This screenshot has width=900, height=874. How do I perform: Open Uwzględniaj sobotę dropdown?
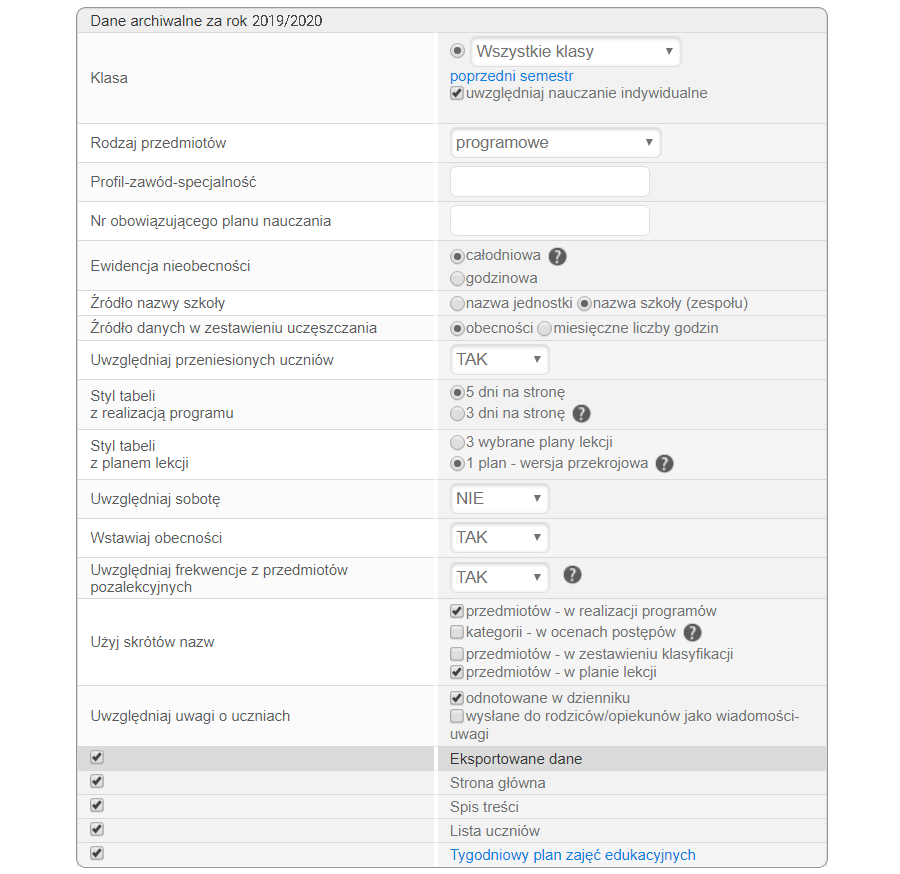tap(499, 498)
